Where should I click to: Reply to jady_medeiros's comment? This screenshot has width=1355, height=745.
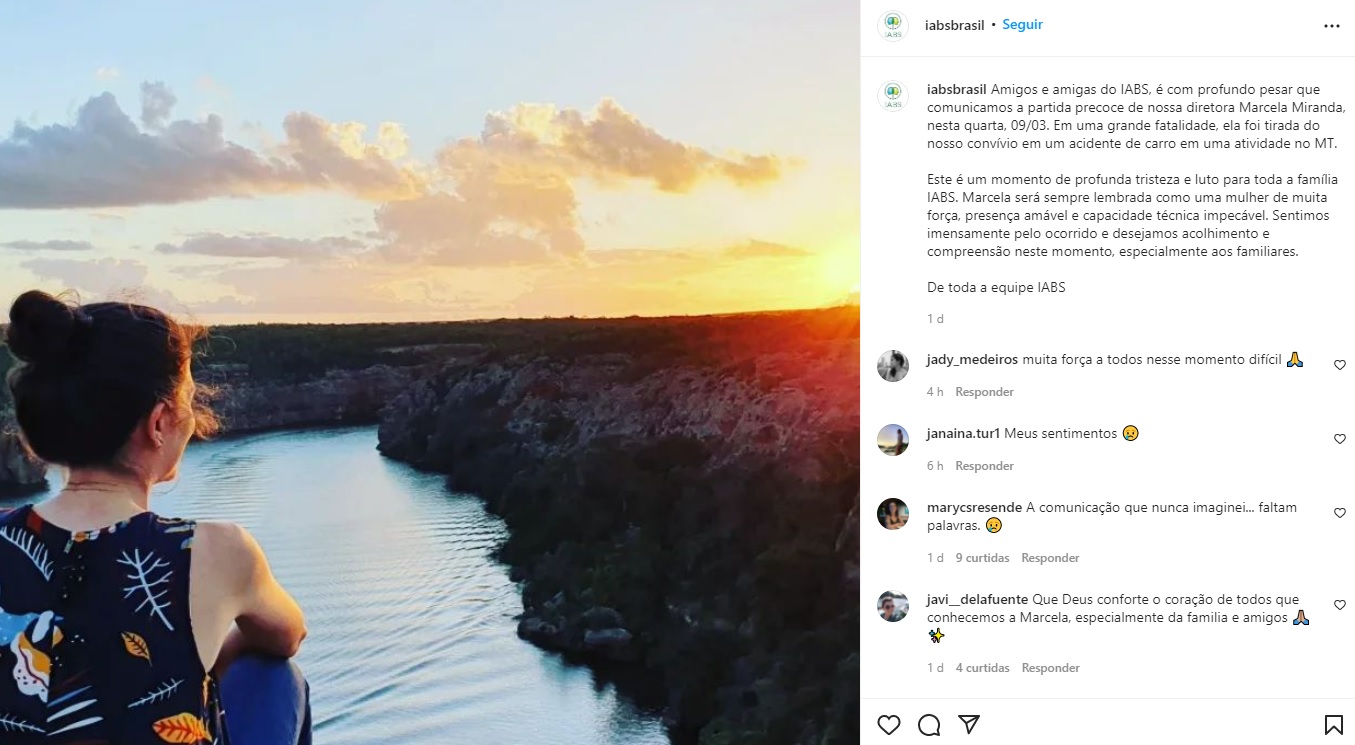(x=984, y=392)
